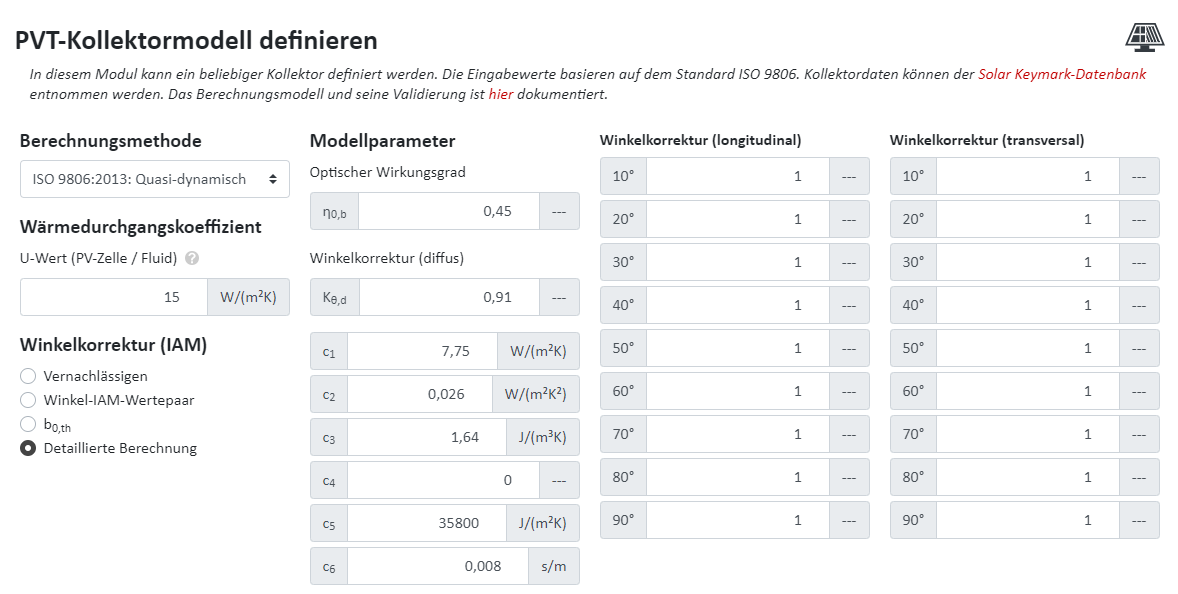Click the U-Wert help question mark icon
The image size is (1178, 594).
tap(192, 258)
